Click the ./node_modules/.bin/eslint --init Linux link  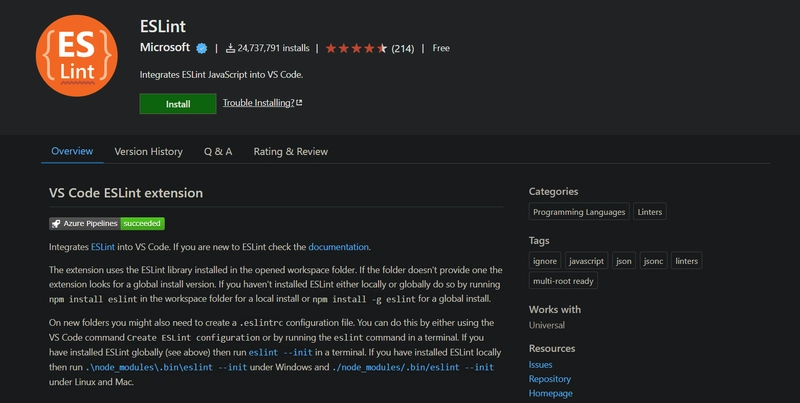click(x=413, y=367)
